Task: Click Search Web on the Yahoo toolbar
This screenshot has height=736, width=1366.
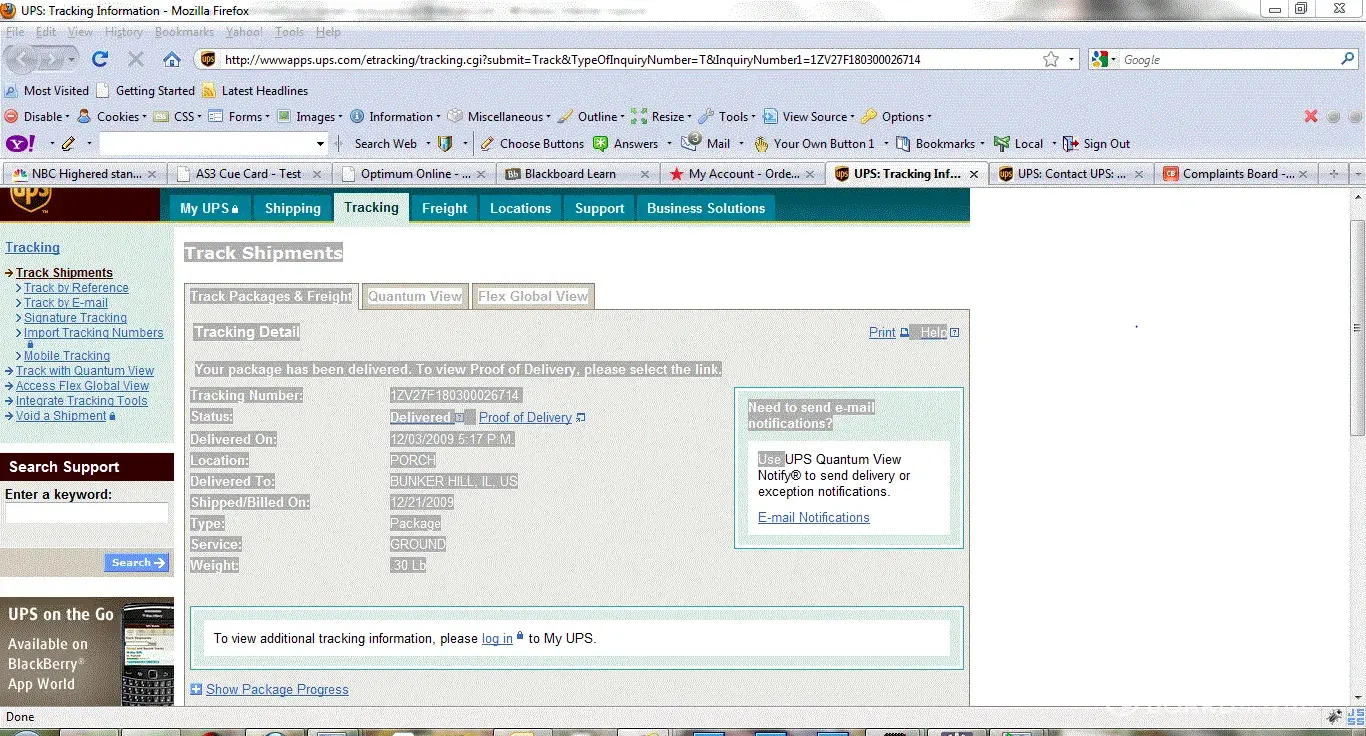Action: [x=385, y=144]
